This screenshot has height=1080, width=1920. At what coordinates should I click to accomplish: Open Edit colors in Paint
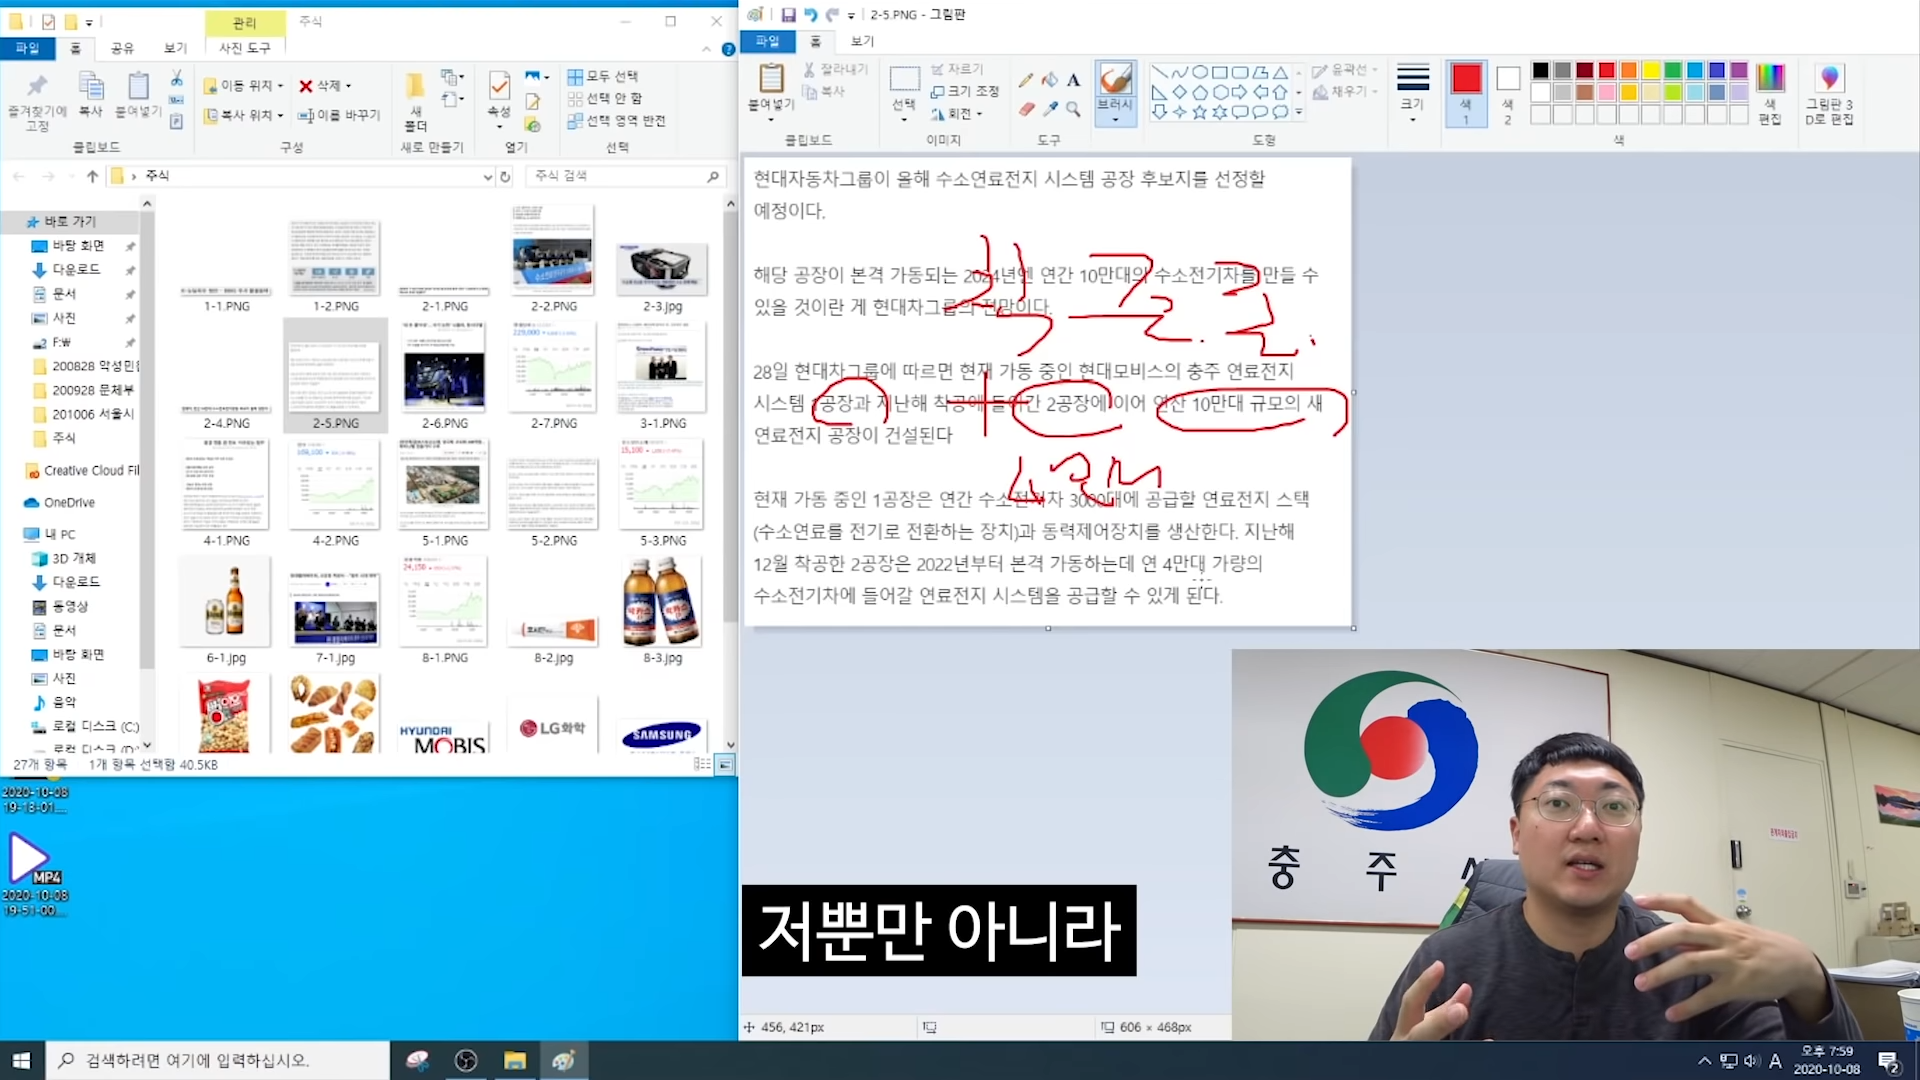1770,94
